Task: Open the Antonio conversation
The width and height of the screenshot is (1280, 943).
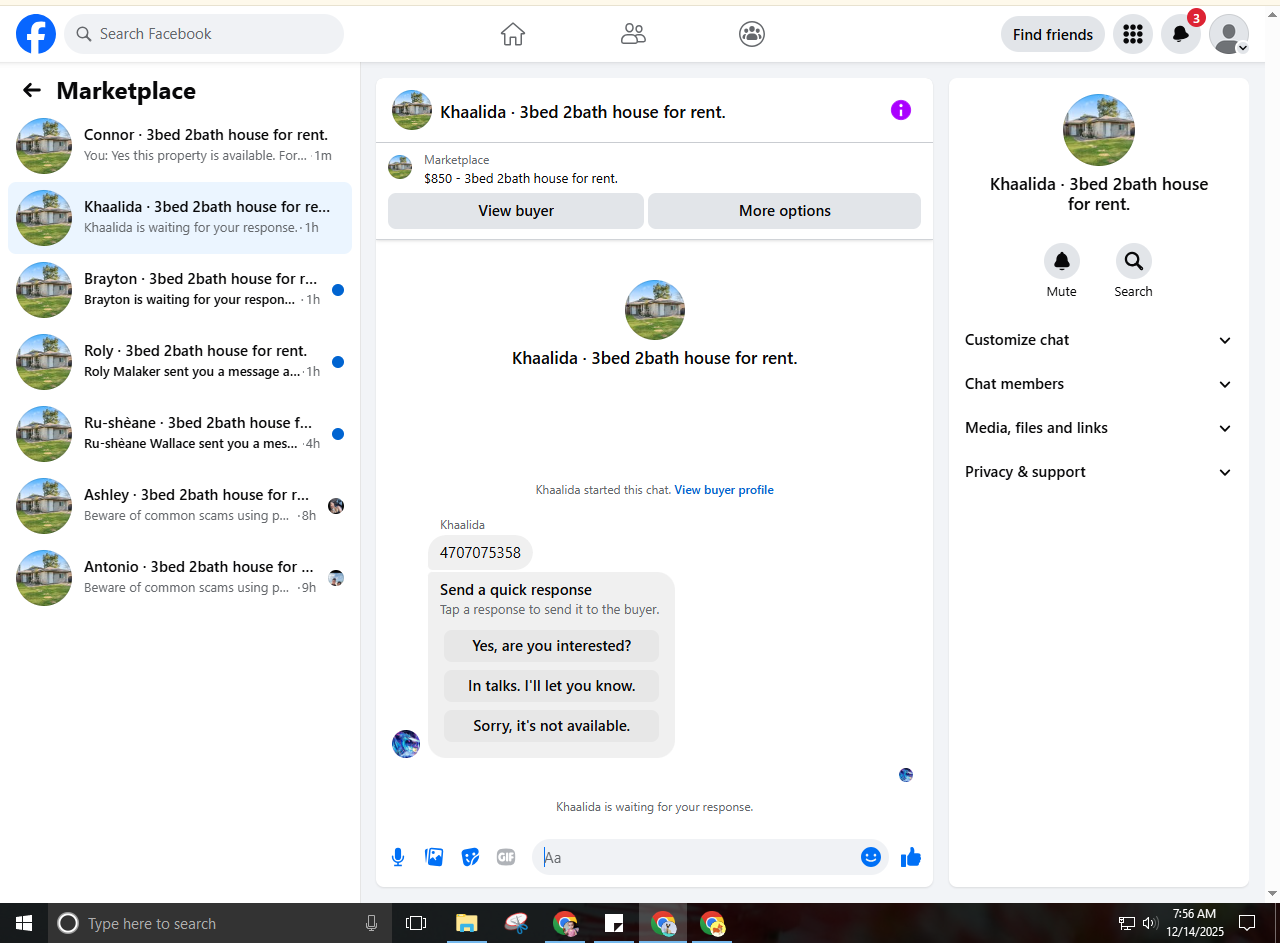Action: point(180,578)
